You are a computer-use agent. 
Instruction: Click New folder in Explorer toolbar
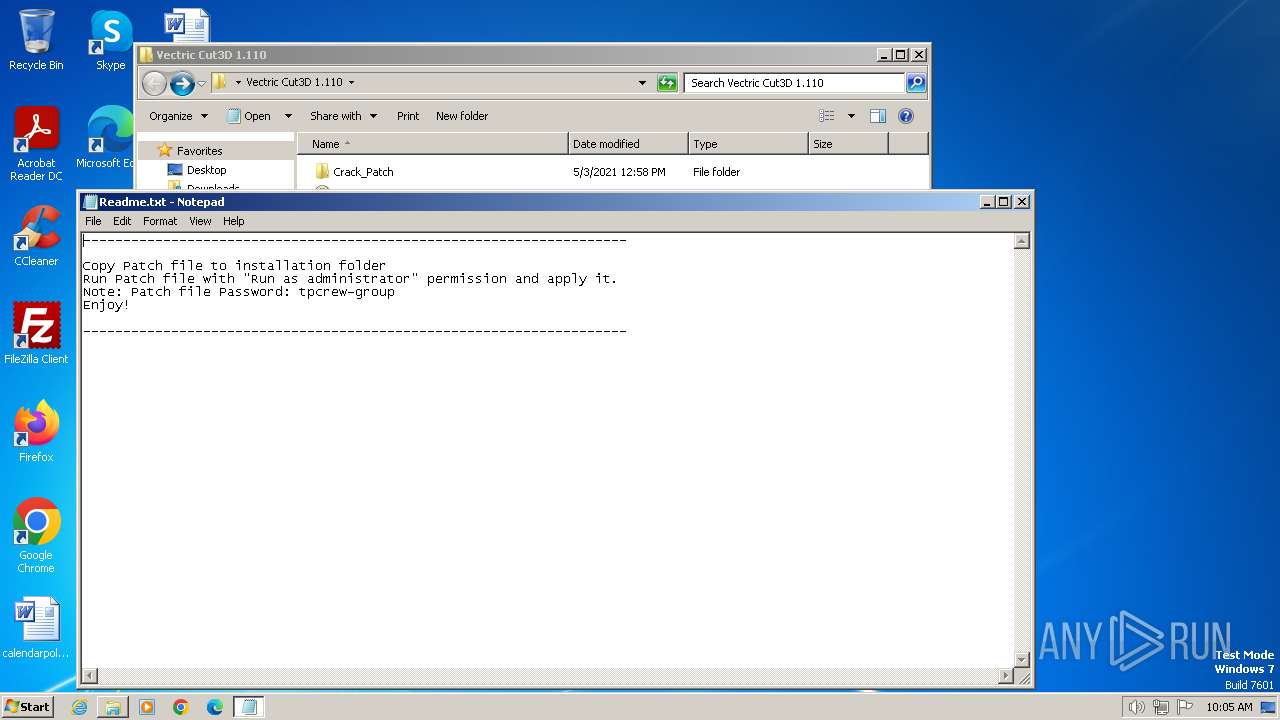click(x=462, y=116)
